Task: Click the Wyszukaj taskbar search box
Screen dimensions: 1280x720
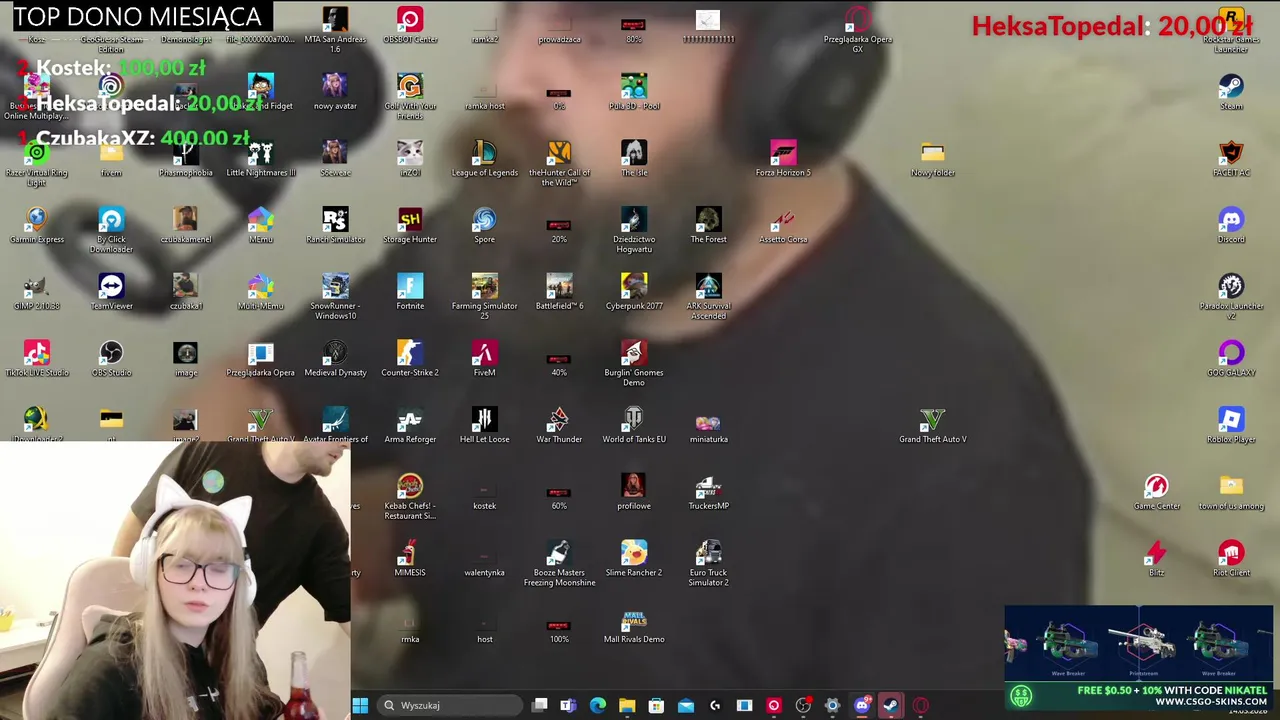Action: click(x=448, y=705)
